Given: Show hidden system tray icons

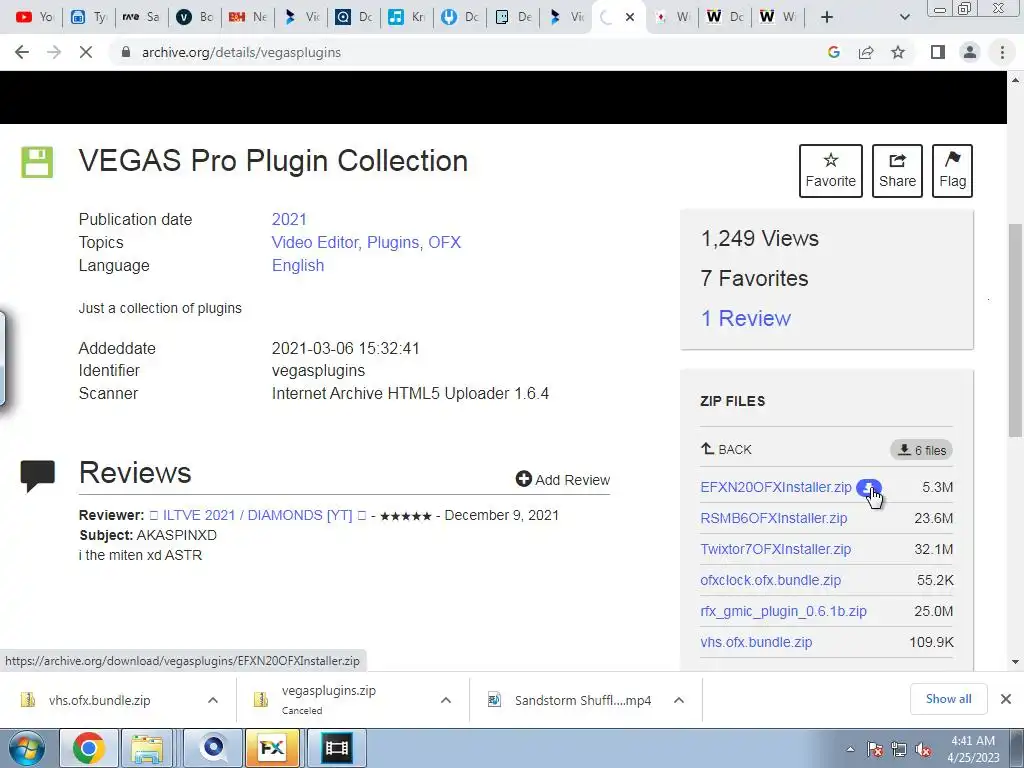Looking at the screenshot, I should click(x=850, y=749).
